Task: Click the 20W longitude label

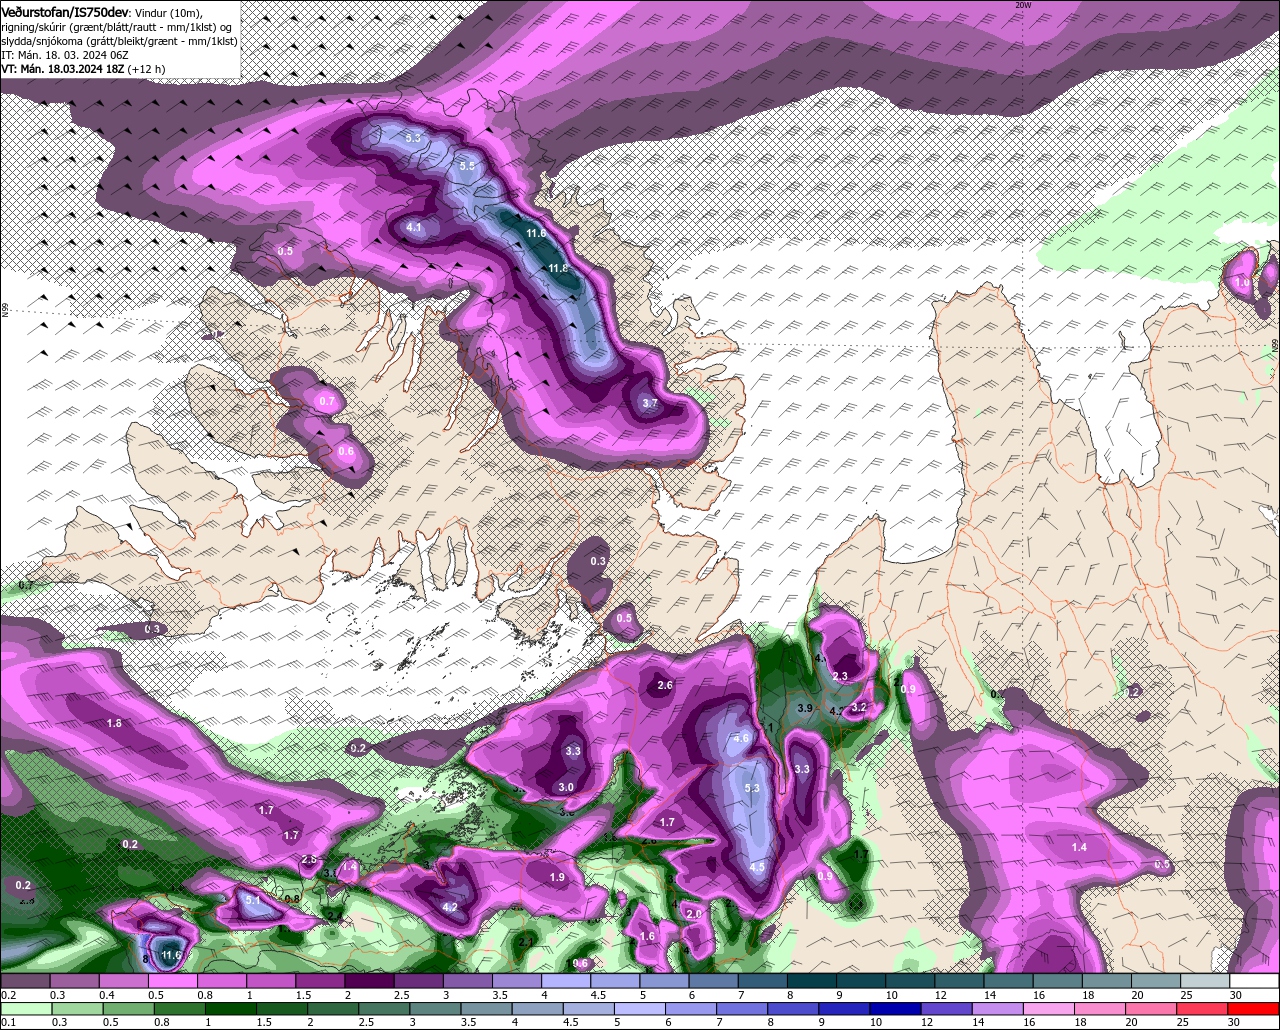Action: pos(1022,5)
